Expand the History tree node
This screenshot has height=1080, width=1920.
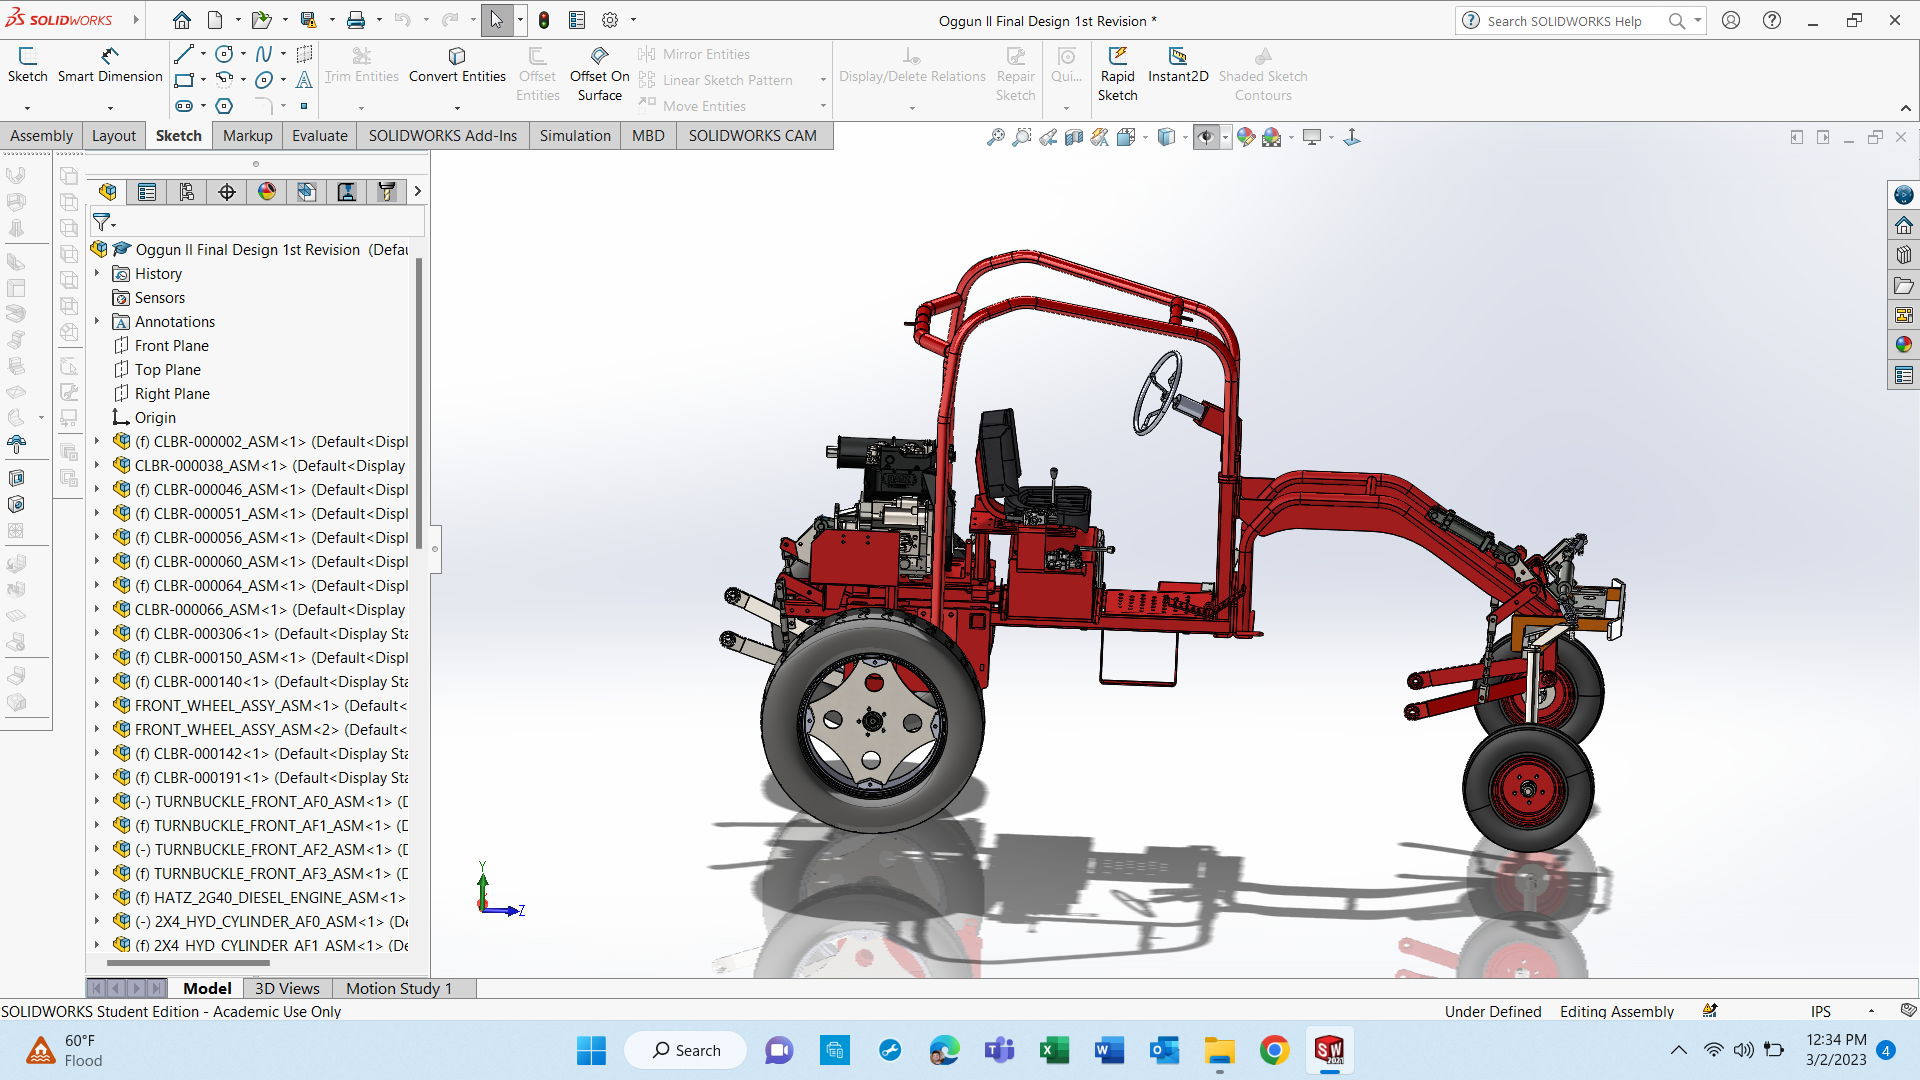tap(96, 273)
